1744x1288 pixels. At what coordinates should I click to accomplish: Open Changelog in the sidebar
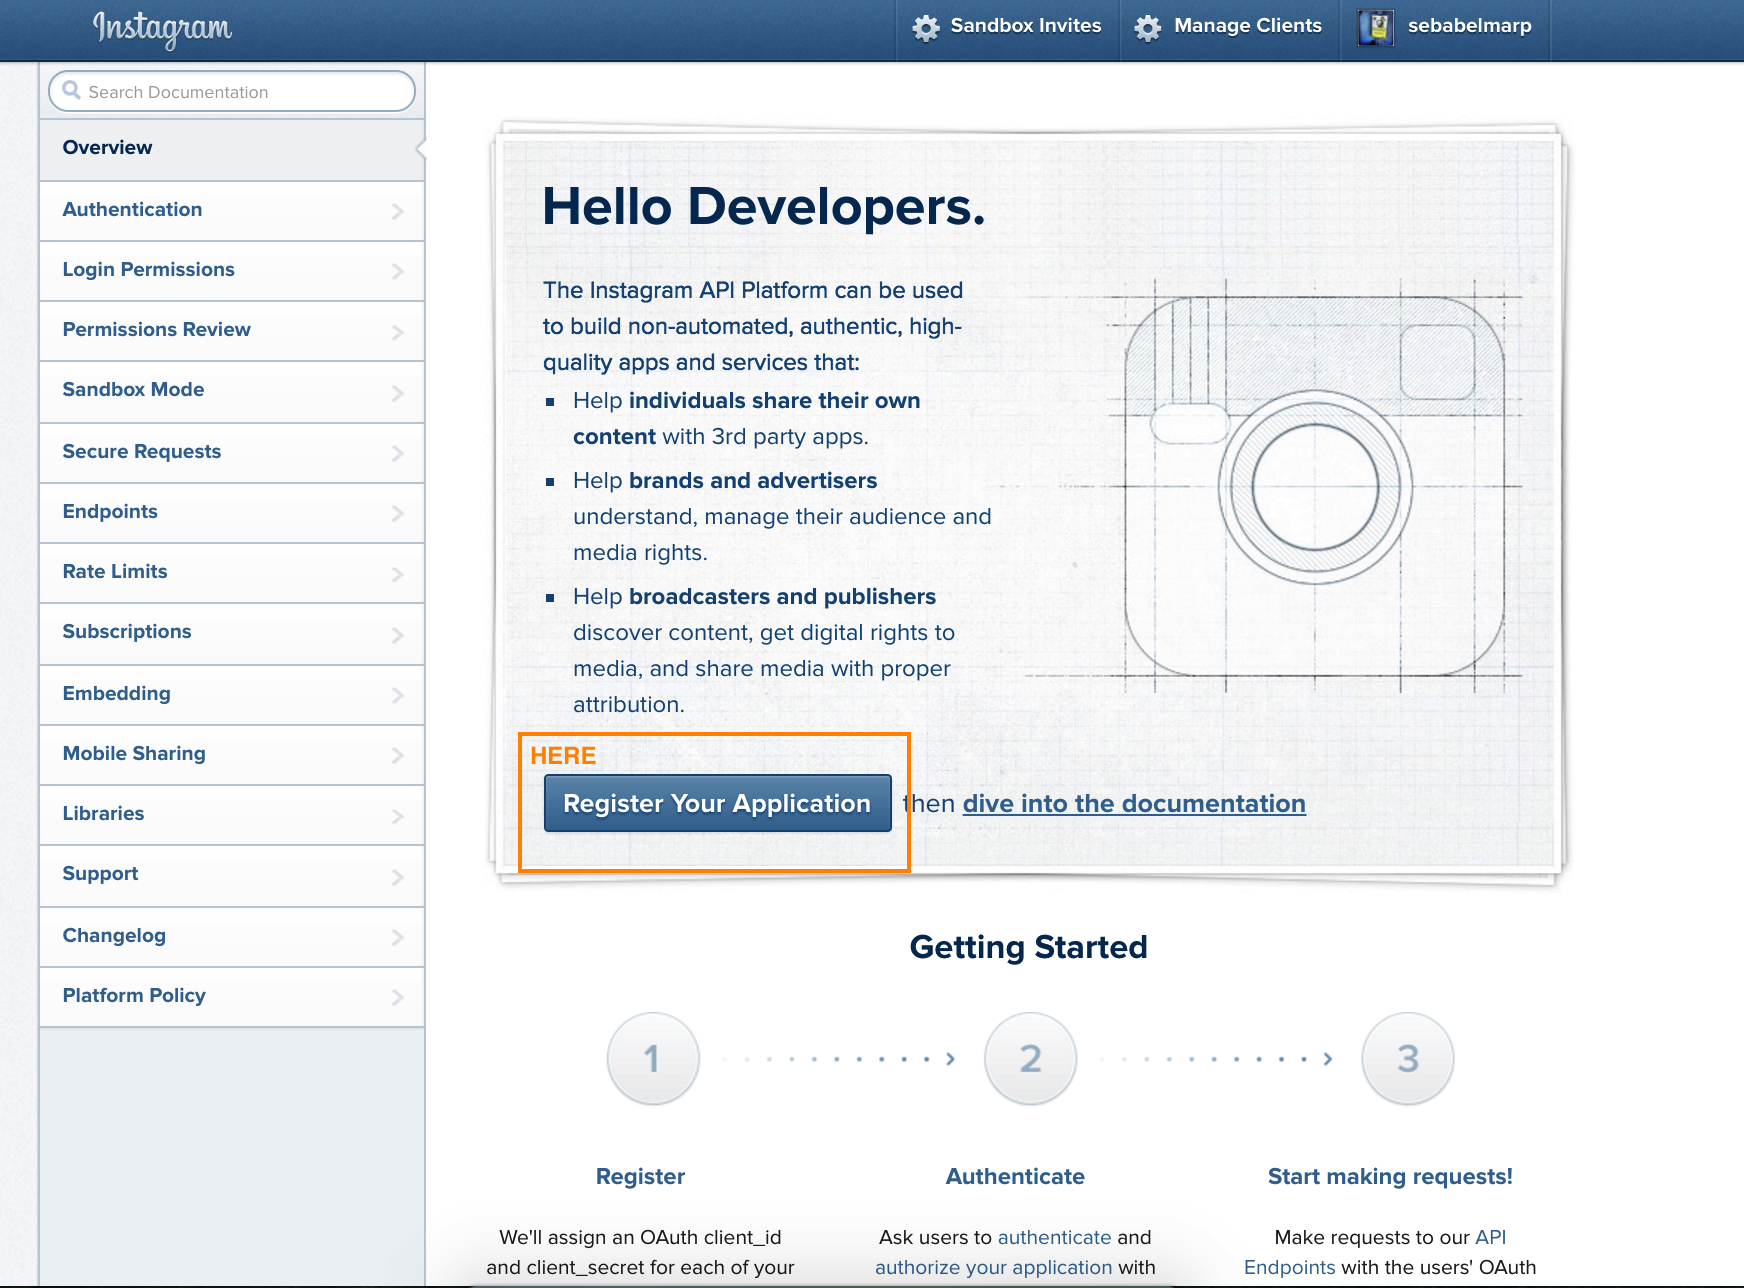click(x=232, y=936)
